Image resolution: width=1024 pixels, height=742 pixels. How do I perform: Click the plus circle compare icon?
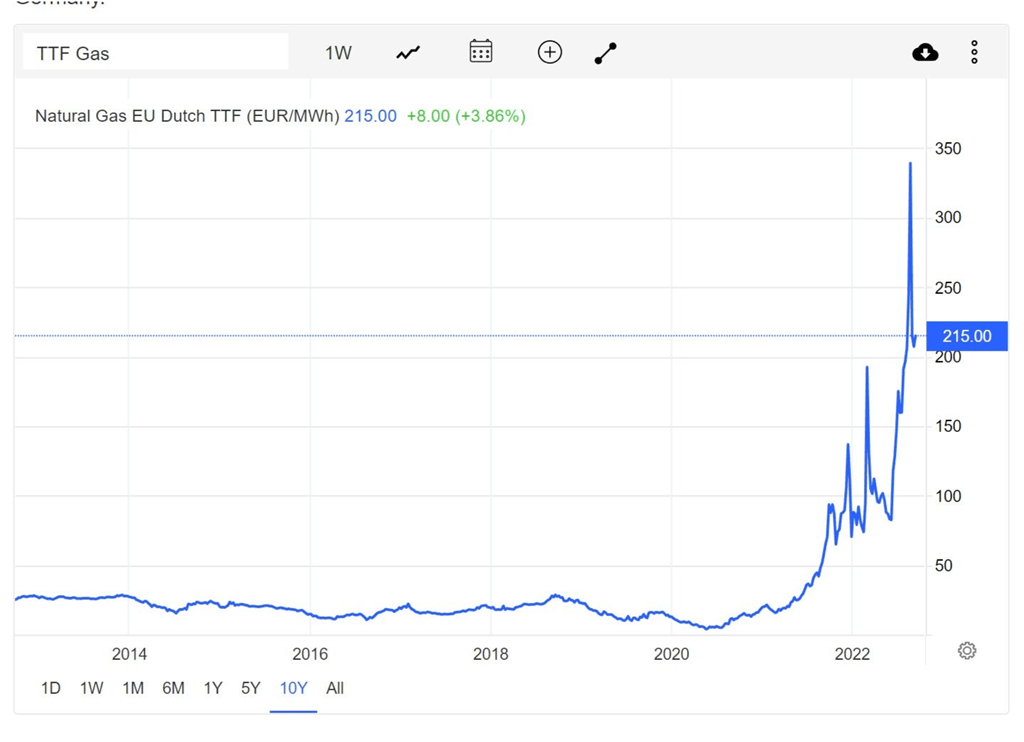[550, 52]
